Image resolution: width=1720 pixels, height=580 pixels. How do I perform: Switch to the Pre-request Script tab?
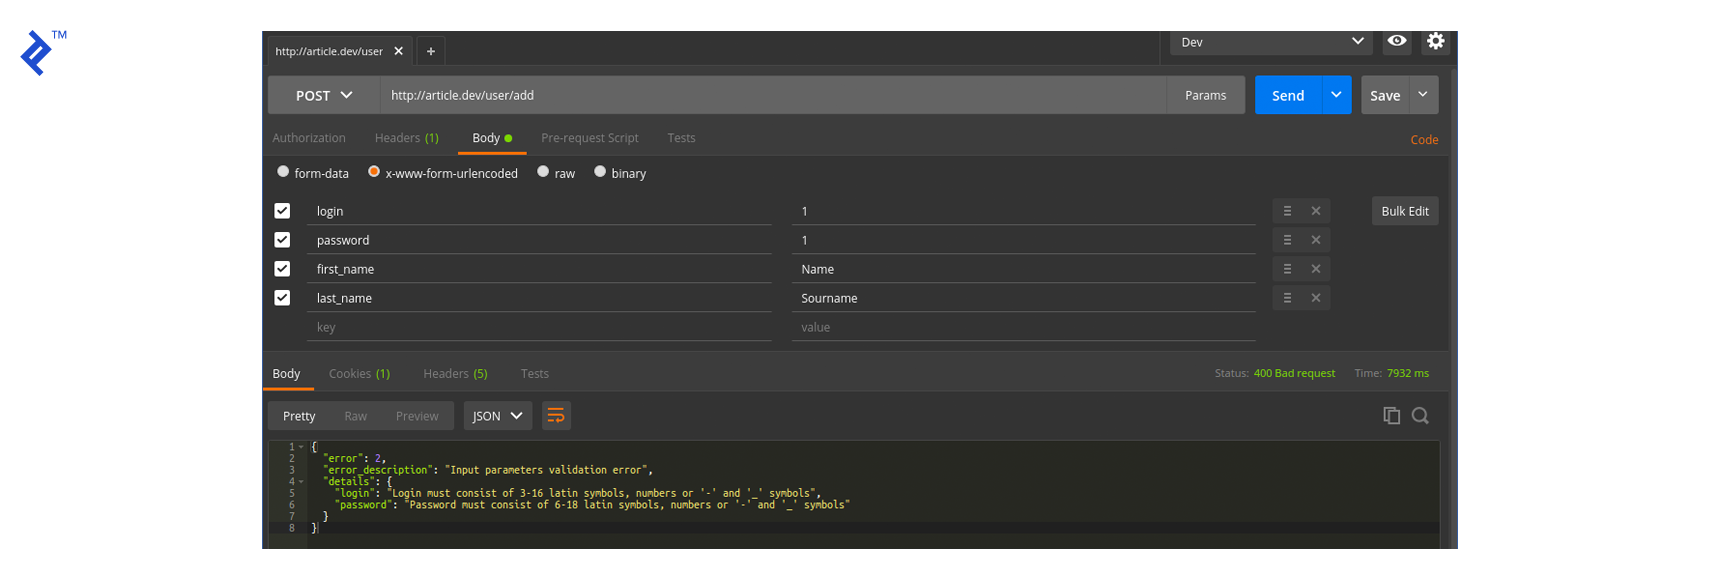pyautogui.click(x=589, y=138)
